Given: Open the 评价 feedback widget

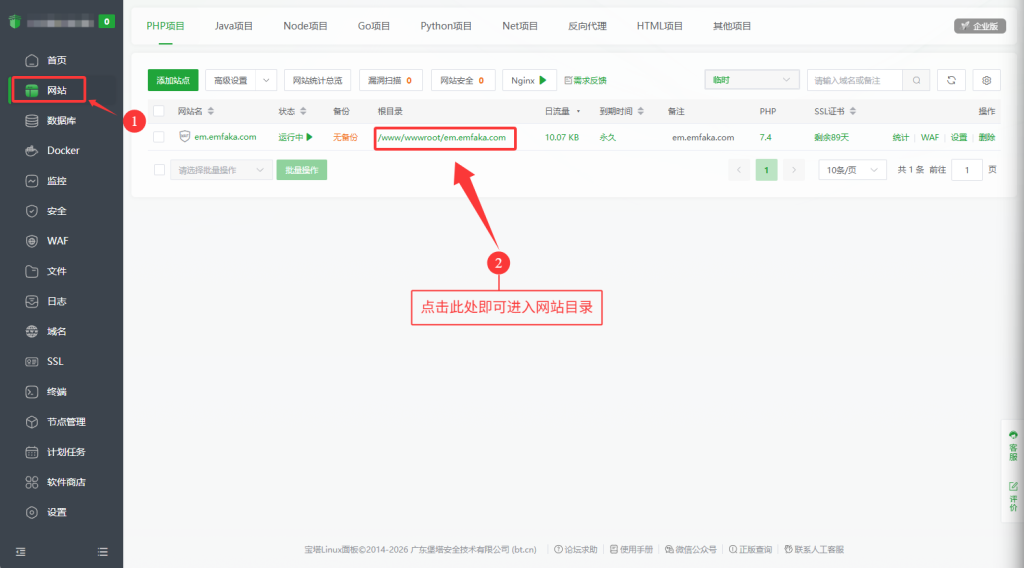Looking at the screenshot, I should (x=1013, y=497).
